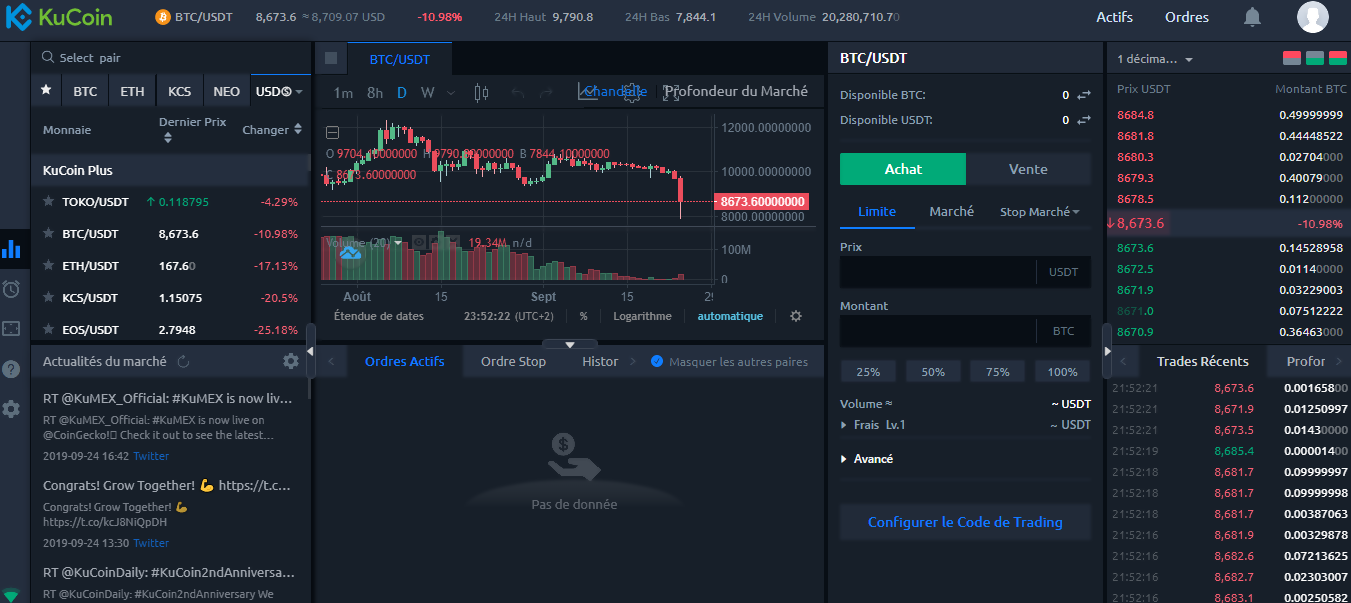This screenshot has width=1351, height=603.
Task: Click the Vente button
Action: [1028, 169]
